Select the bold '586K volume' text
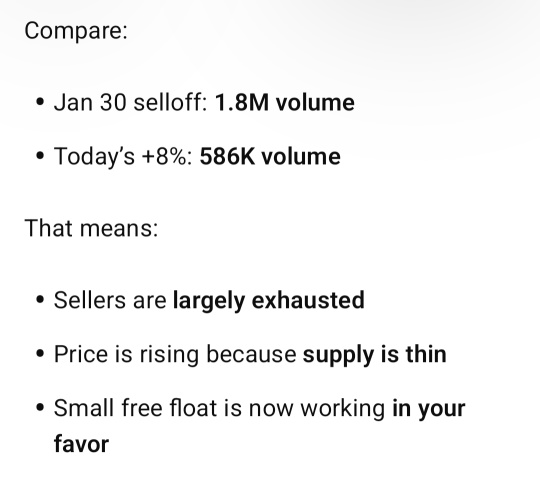The width and height of the screenshot is (540, 500). click(270, 156)
